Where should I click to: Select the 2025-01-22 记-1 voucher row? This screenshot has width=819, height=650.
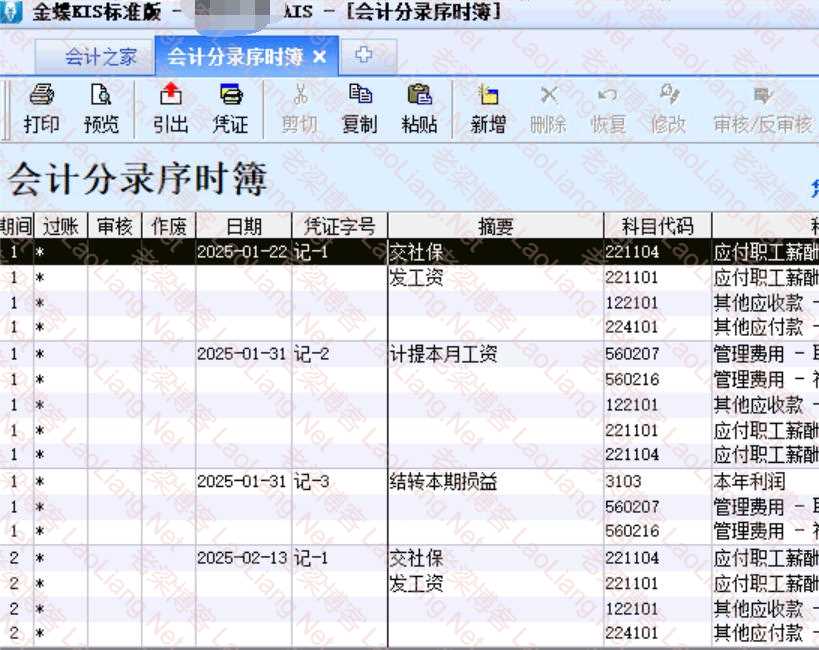pyautogui.click(x=340, y=252)
